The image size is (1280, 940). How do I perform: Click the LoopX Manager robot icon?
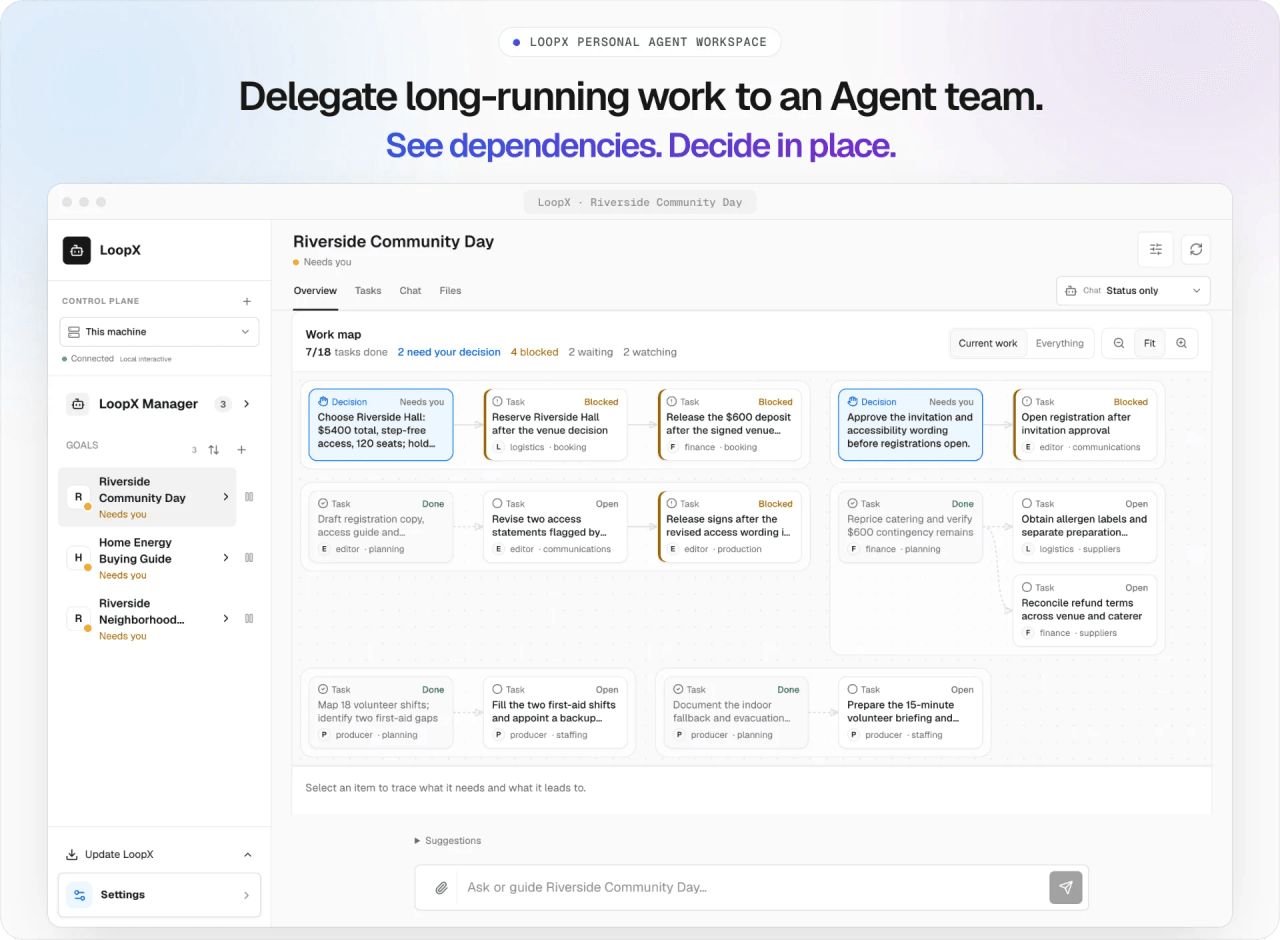click(78, 404)
